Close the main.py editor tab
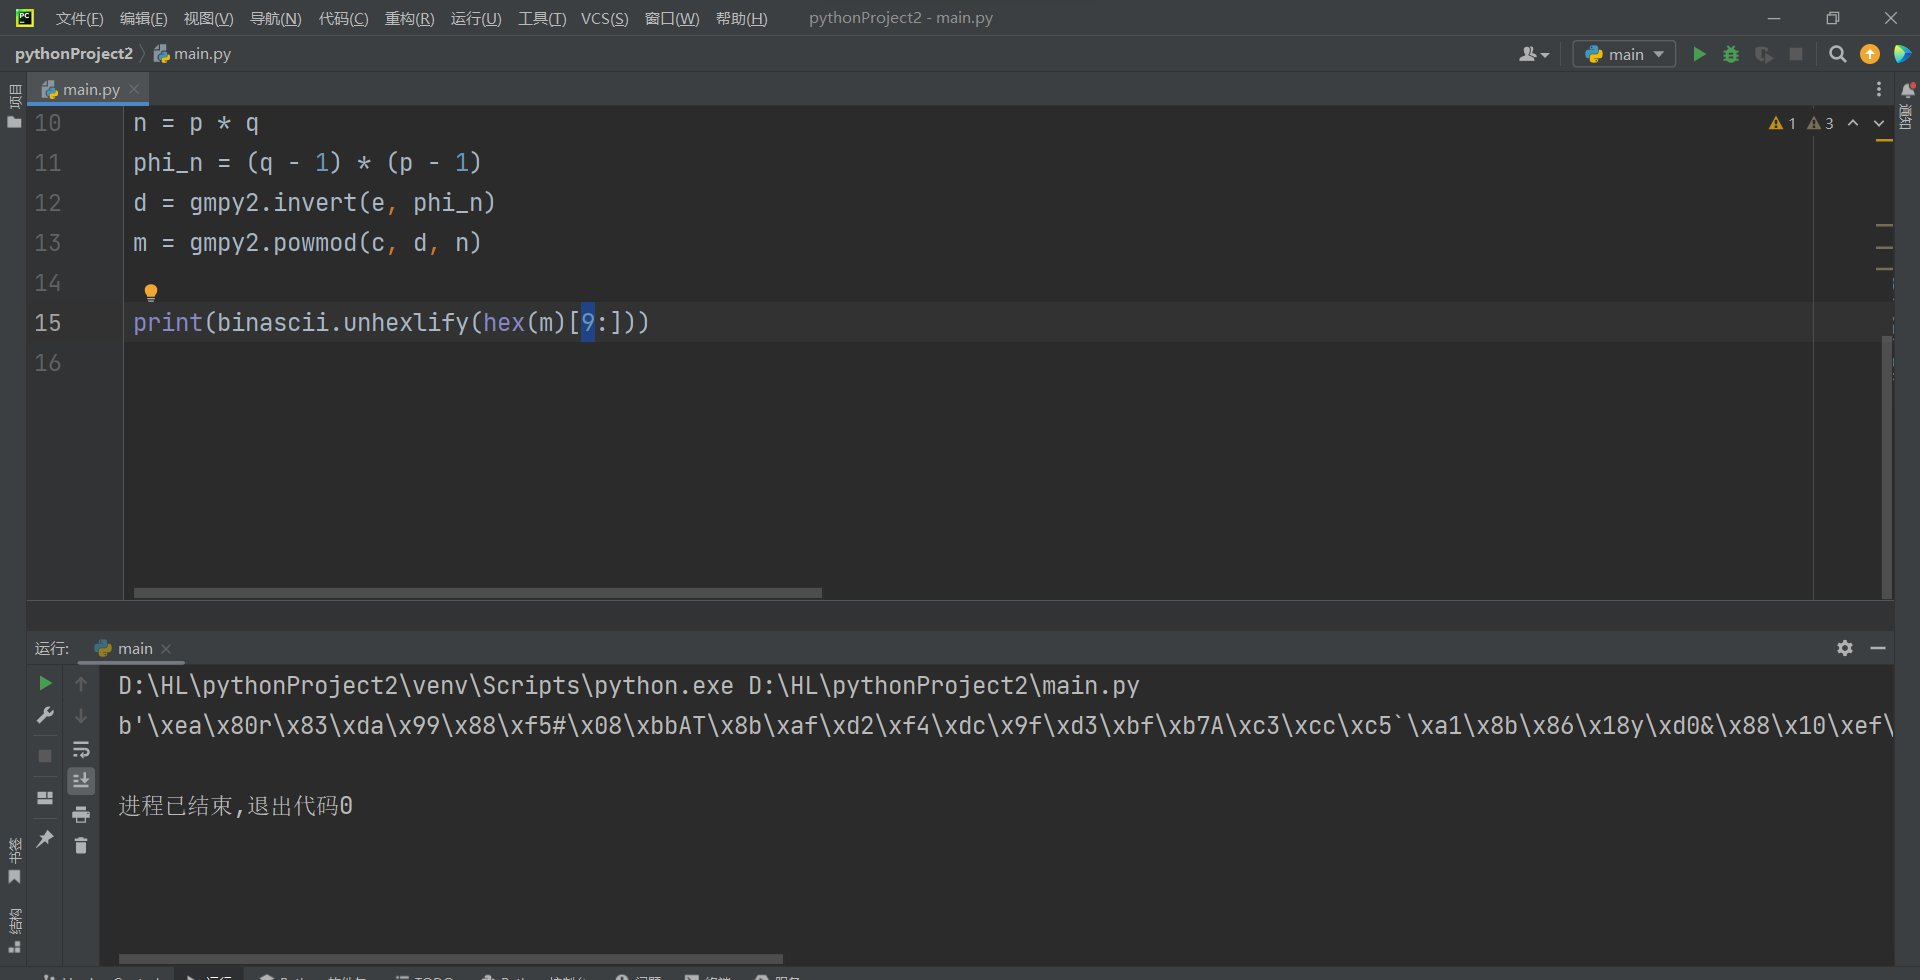Image resolution: width=1920 pixels, height=980 pixels. click(134, 89)
